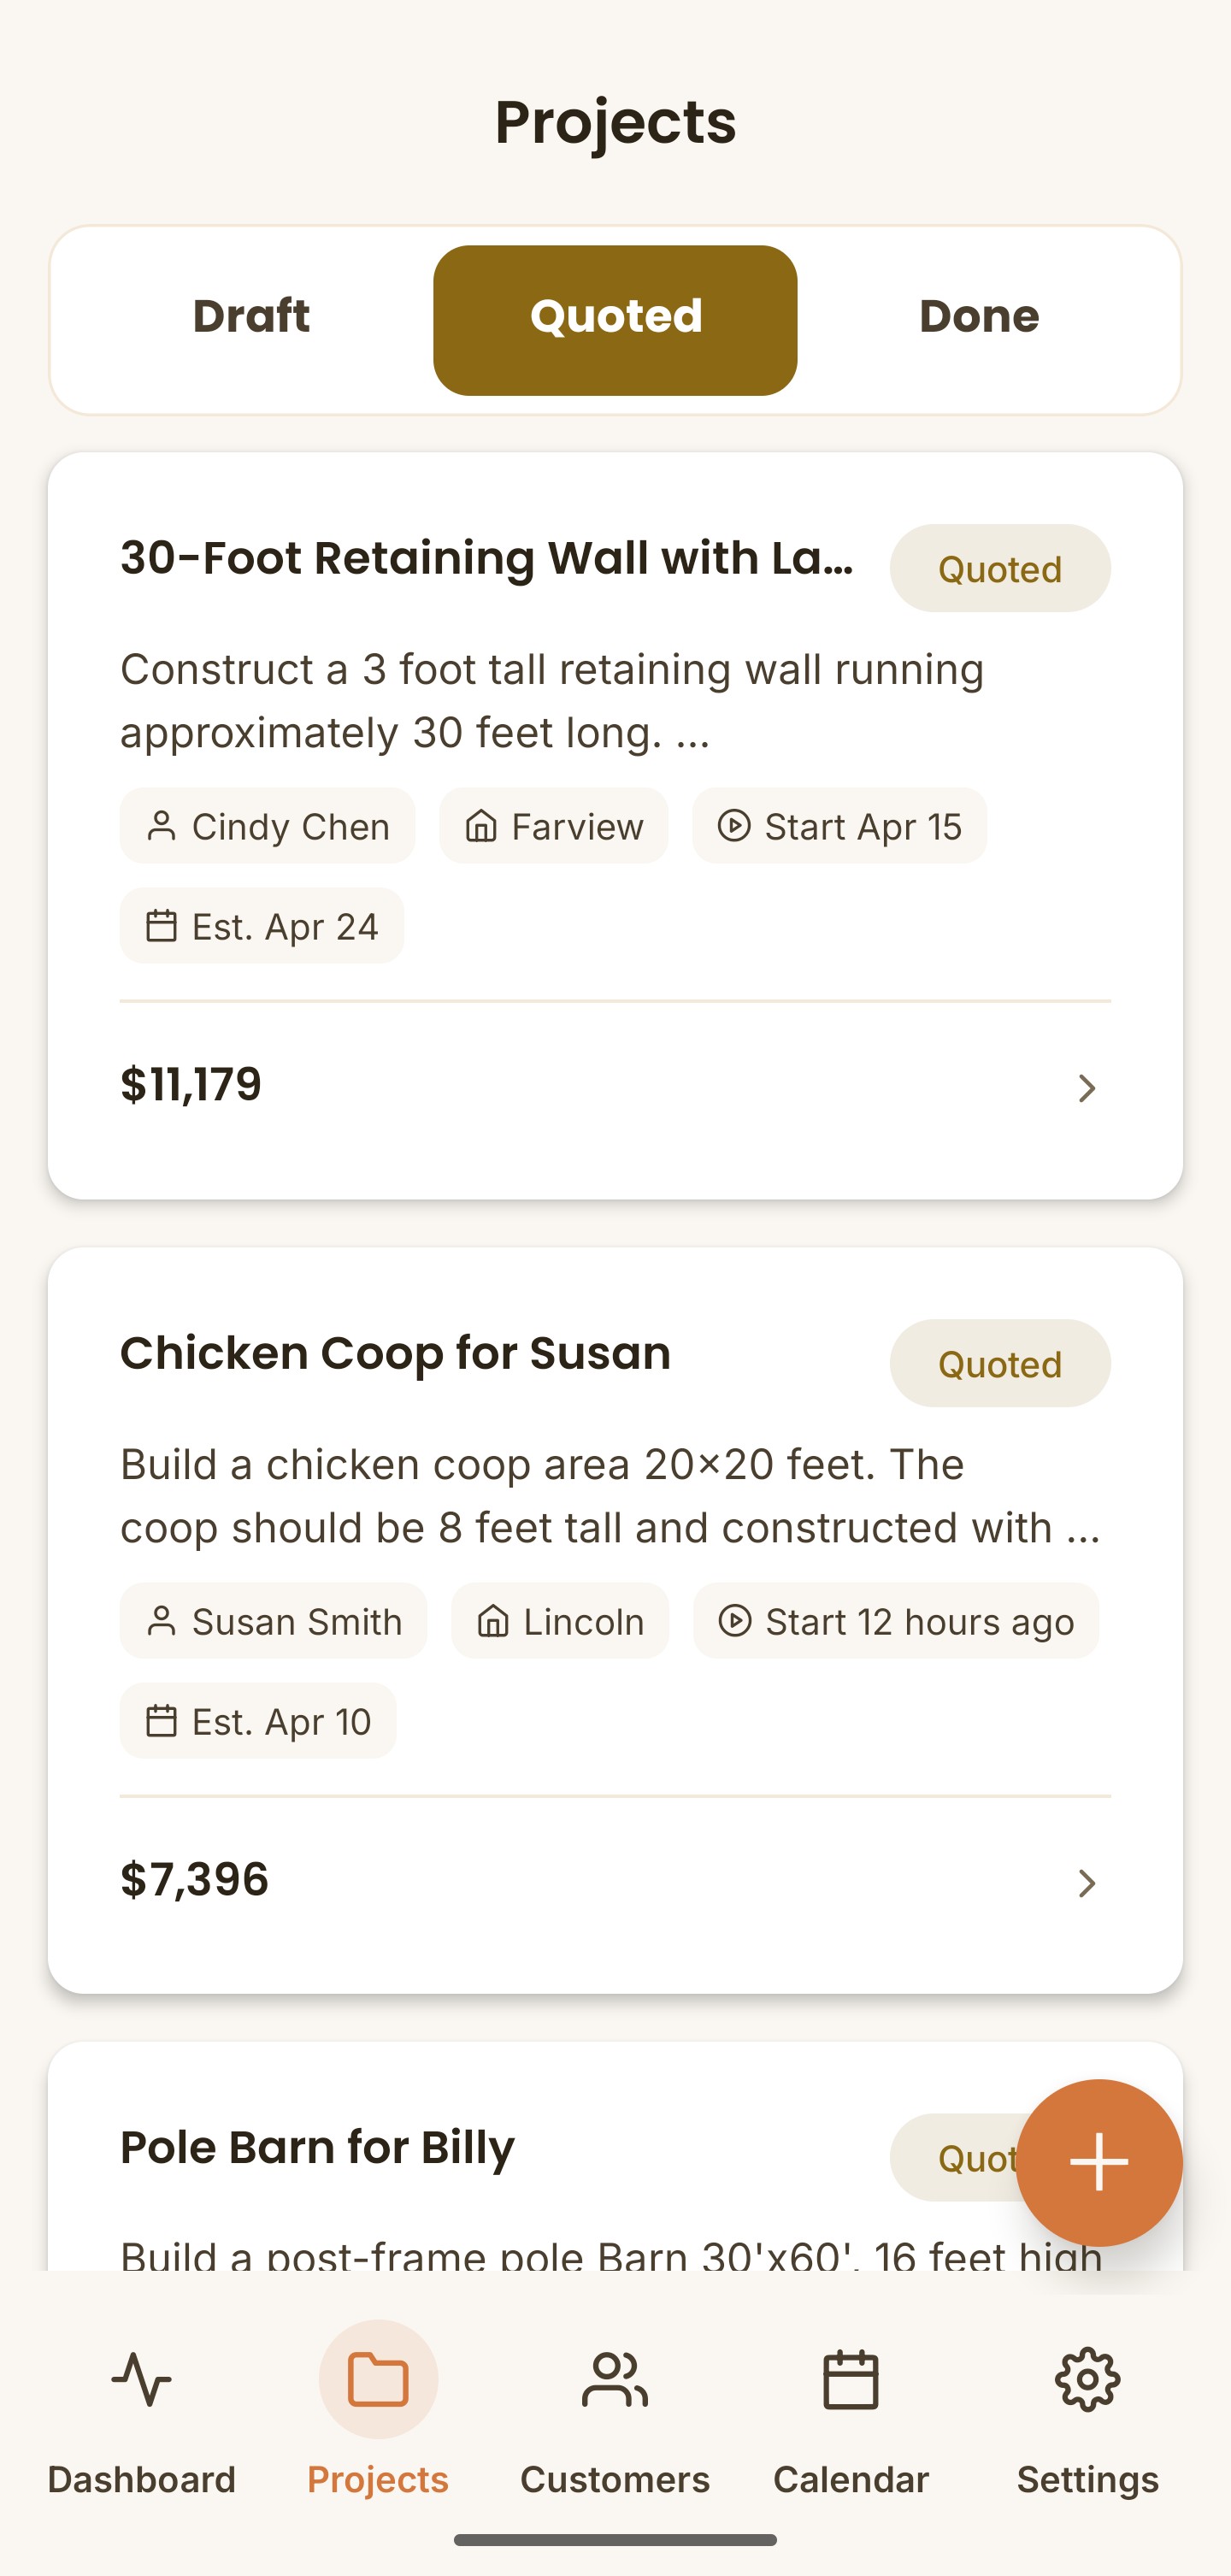Switch to the Draft filter

tap(251, 317)
